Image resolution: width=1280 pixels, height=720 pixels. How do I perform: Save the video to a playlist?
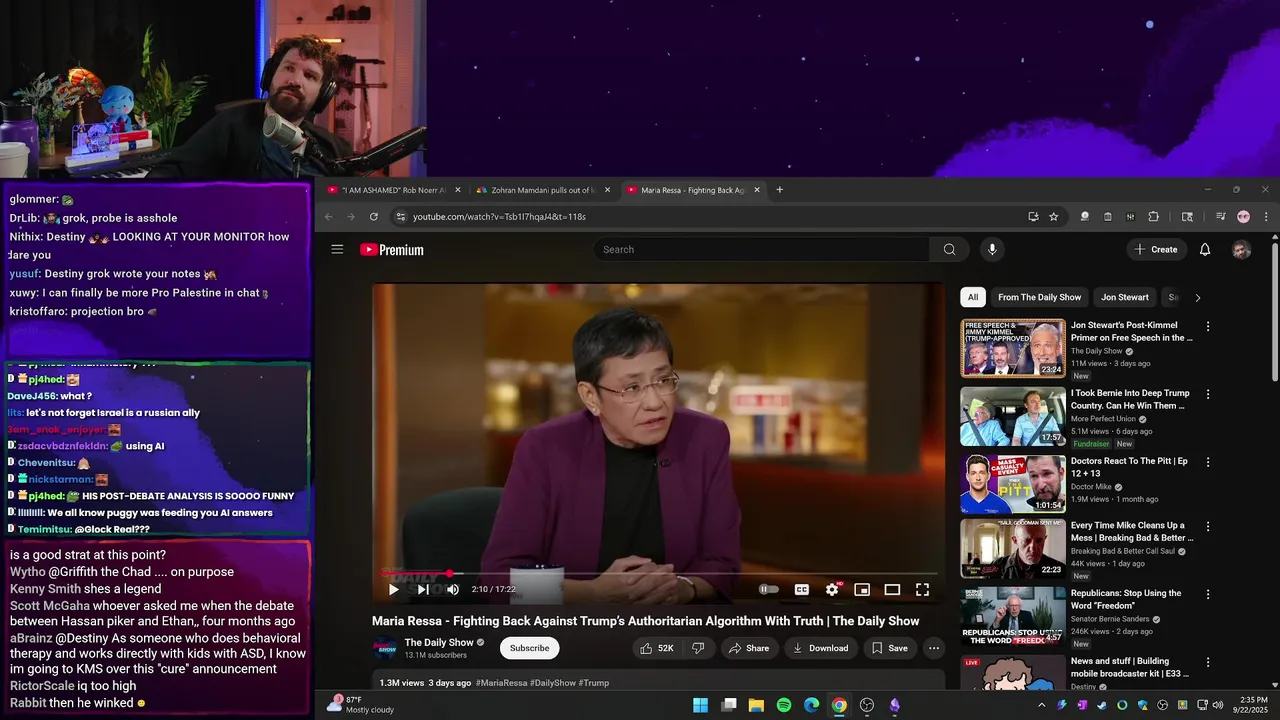click(x=889, y=648)
